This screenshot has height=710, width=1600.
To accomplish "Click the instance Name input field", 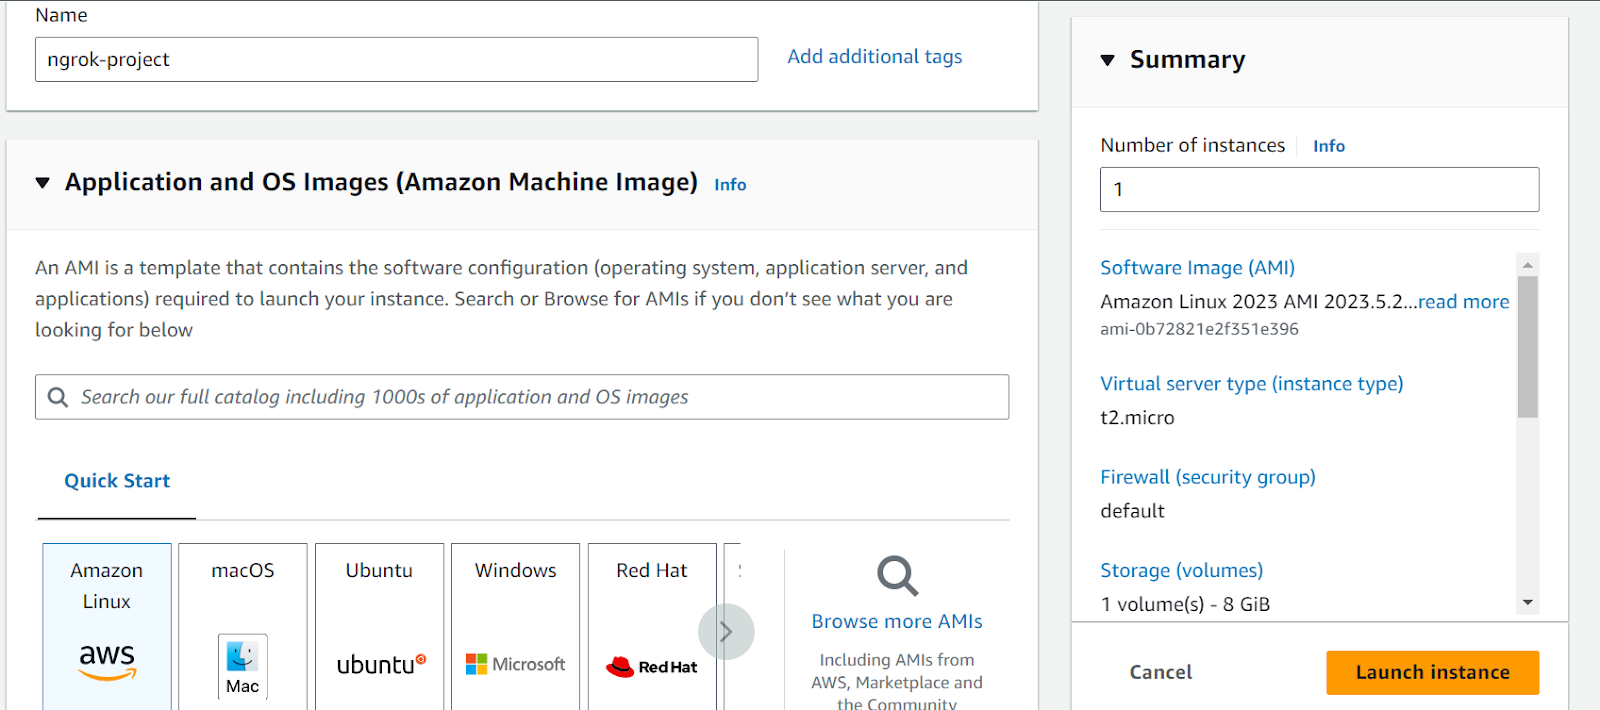I will pyautogui.click(x=396, y=60).
